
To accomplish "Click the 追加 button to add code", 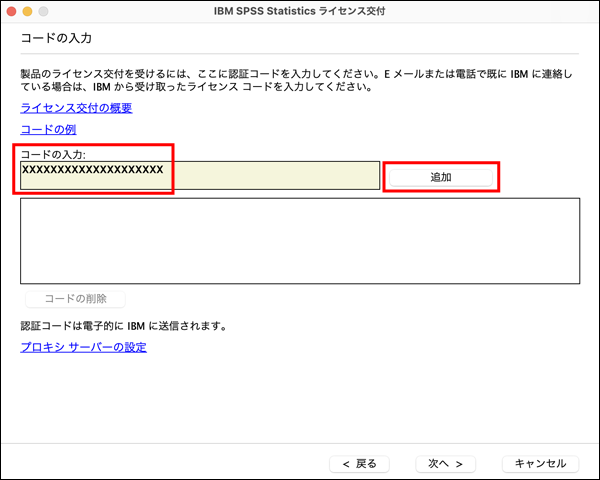I will tap(441, 177).
